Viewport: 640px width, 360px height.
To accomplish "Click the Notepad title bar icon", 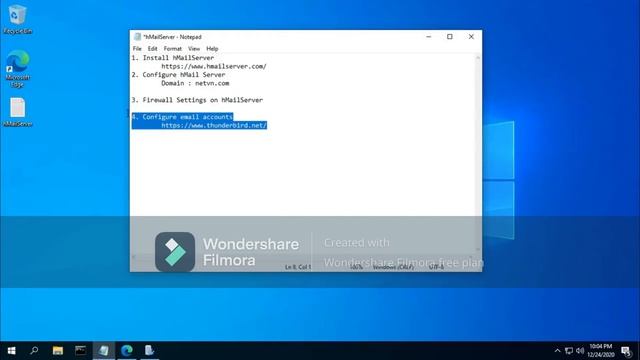I will [x=138, y=37].
